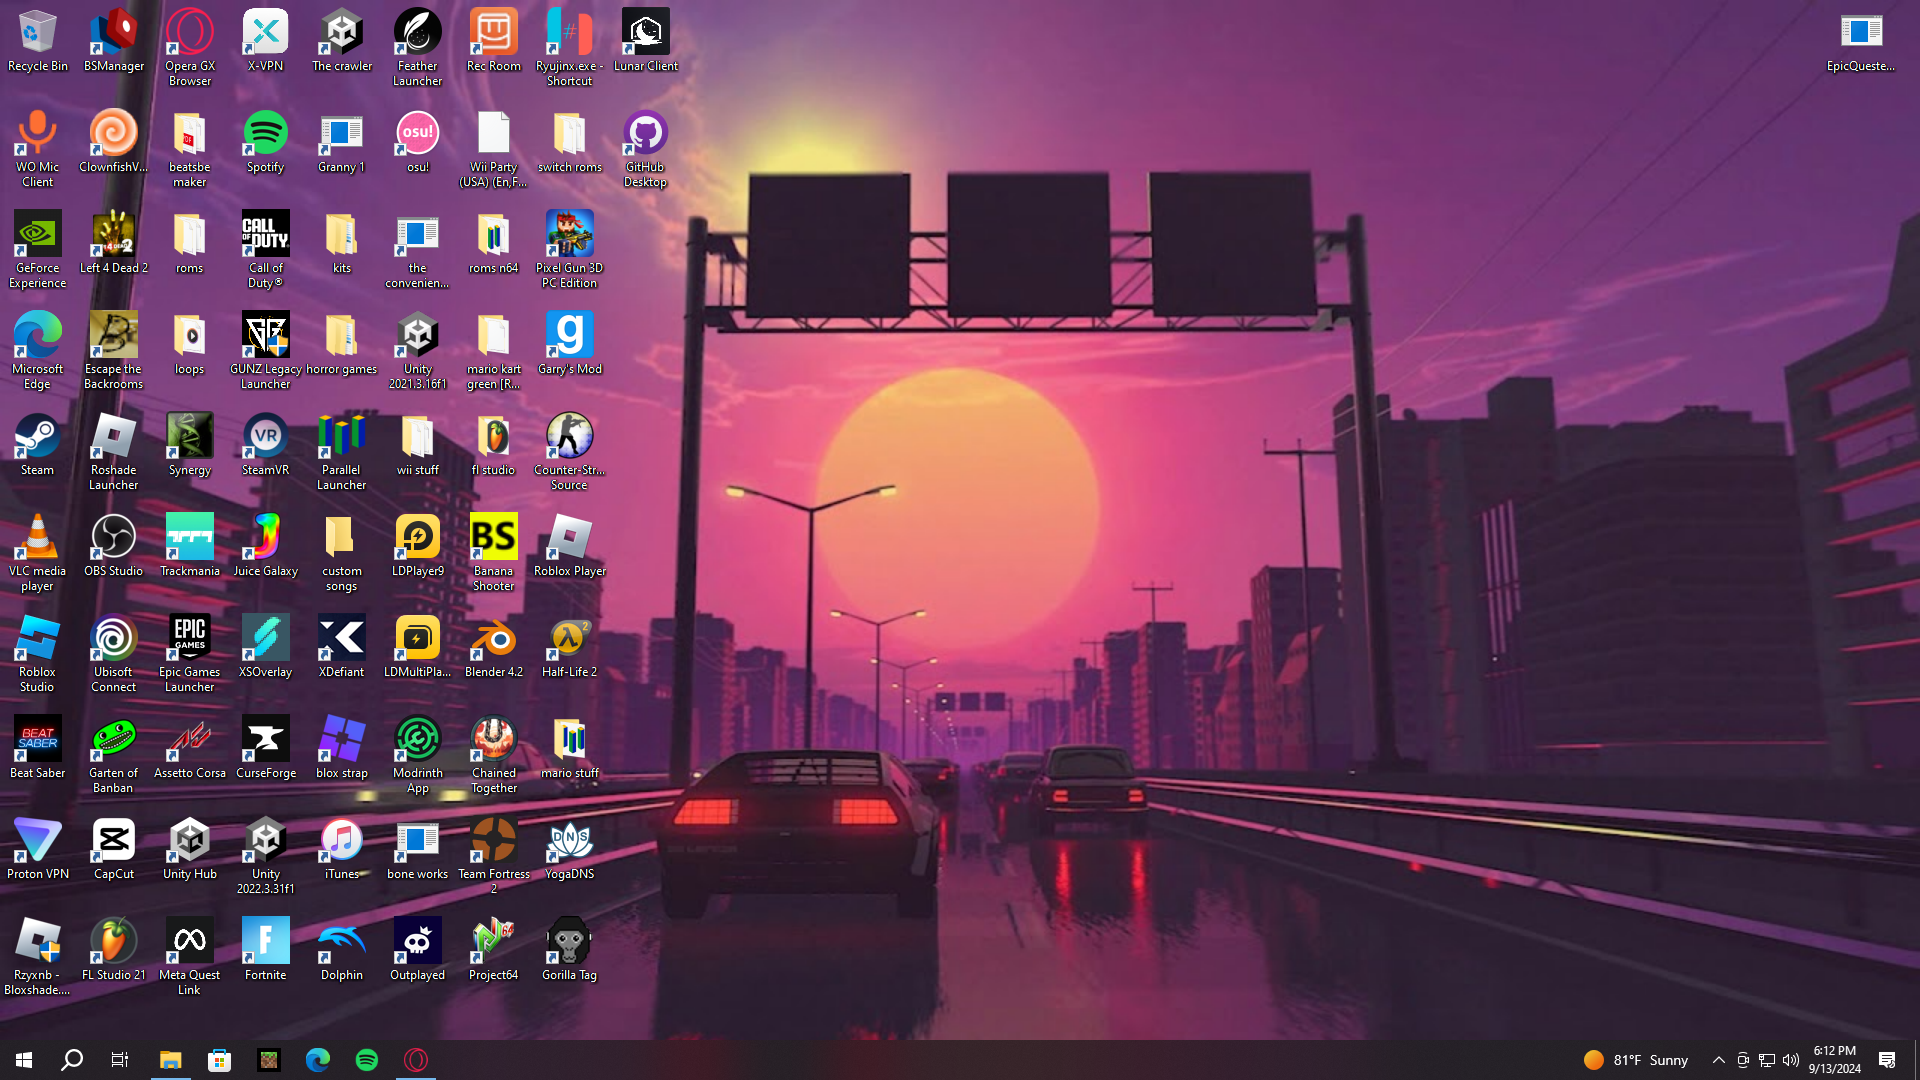Image resolution: width=1920 pixels, height=1080 pixels.
Task: Select the Counter-Strike Source icon
Action: (x=570, y=452)
